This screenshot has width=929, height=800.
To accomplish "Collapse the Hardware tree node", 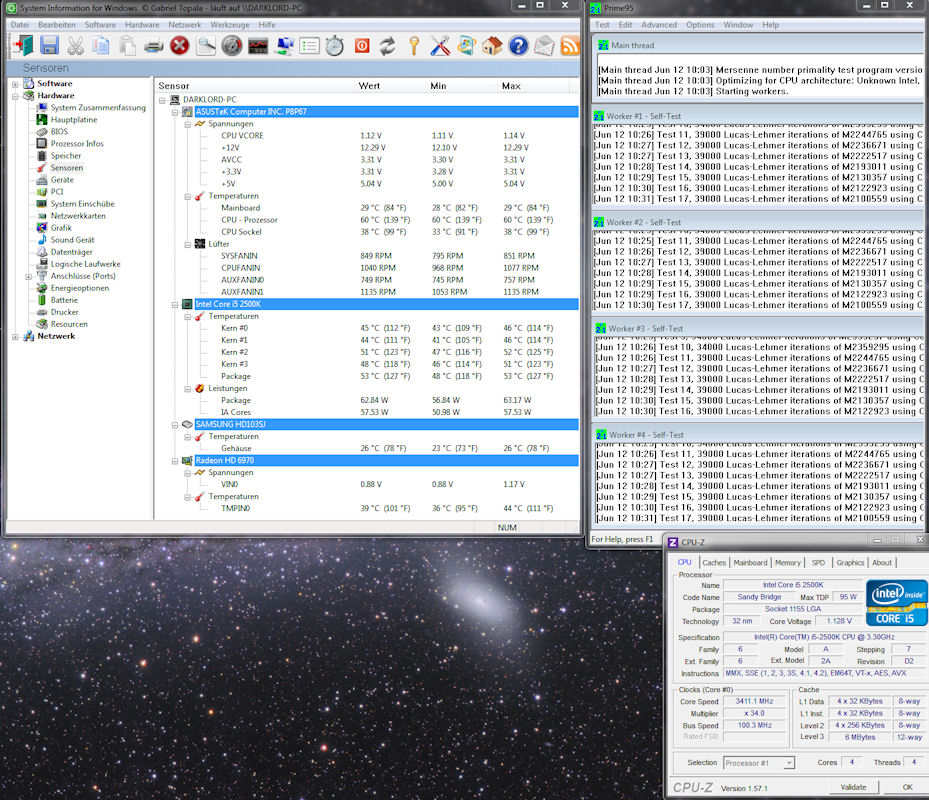I will [15, 96].
